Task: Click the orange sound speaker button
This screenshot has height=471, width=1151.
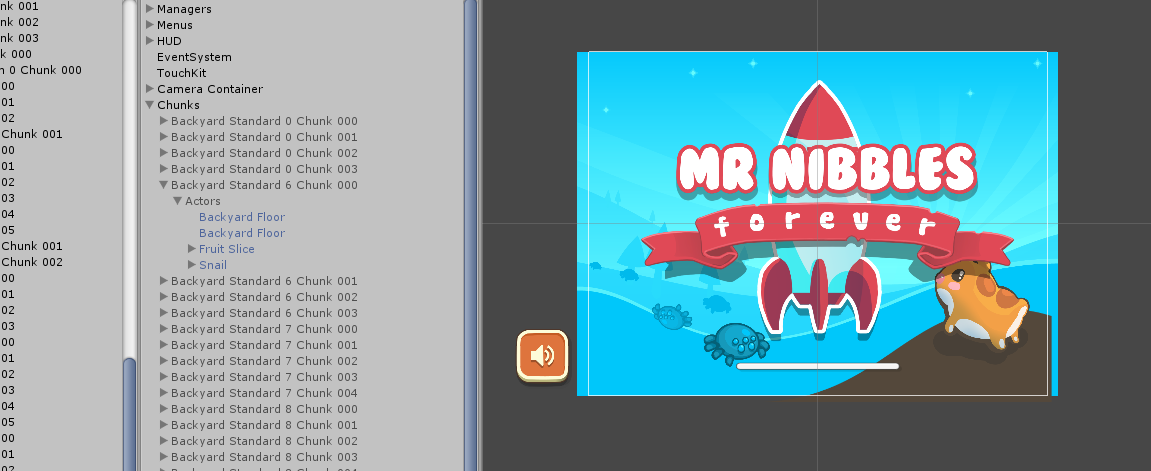Action: 542,355
